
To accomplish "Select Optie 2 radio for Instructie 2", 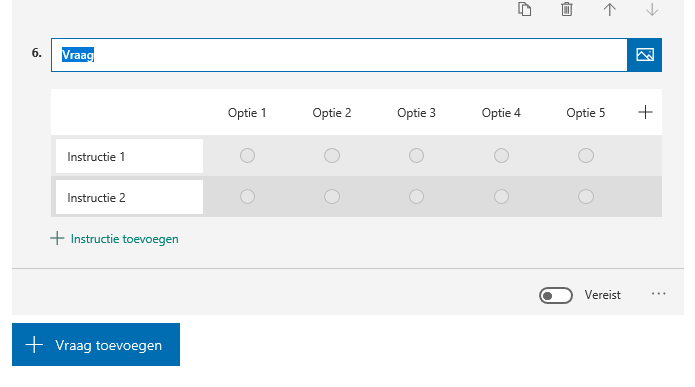I will tap(332, 196).
